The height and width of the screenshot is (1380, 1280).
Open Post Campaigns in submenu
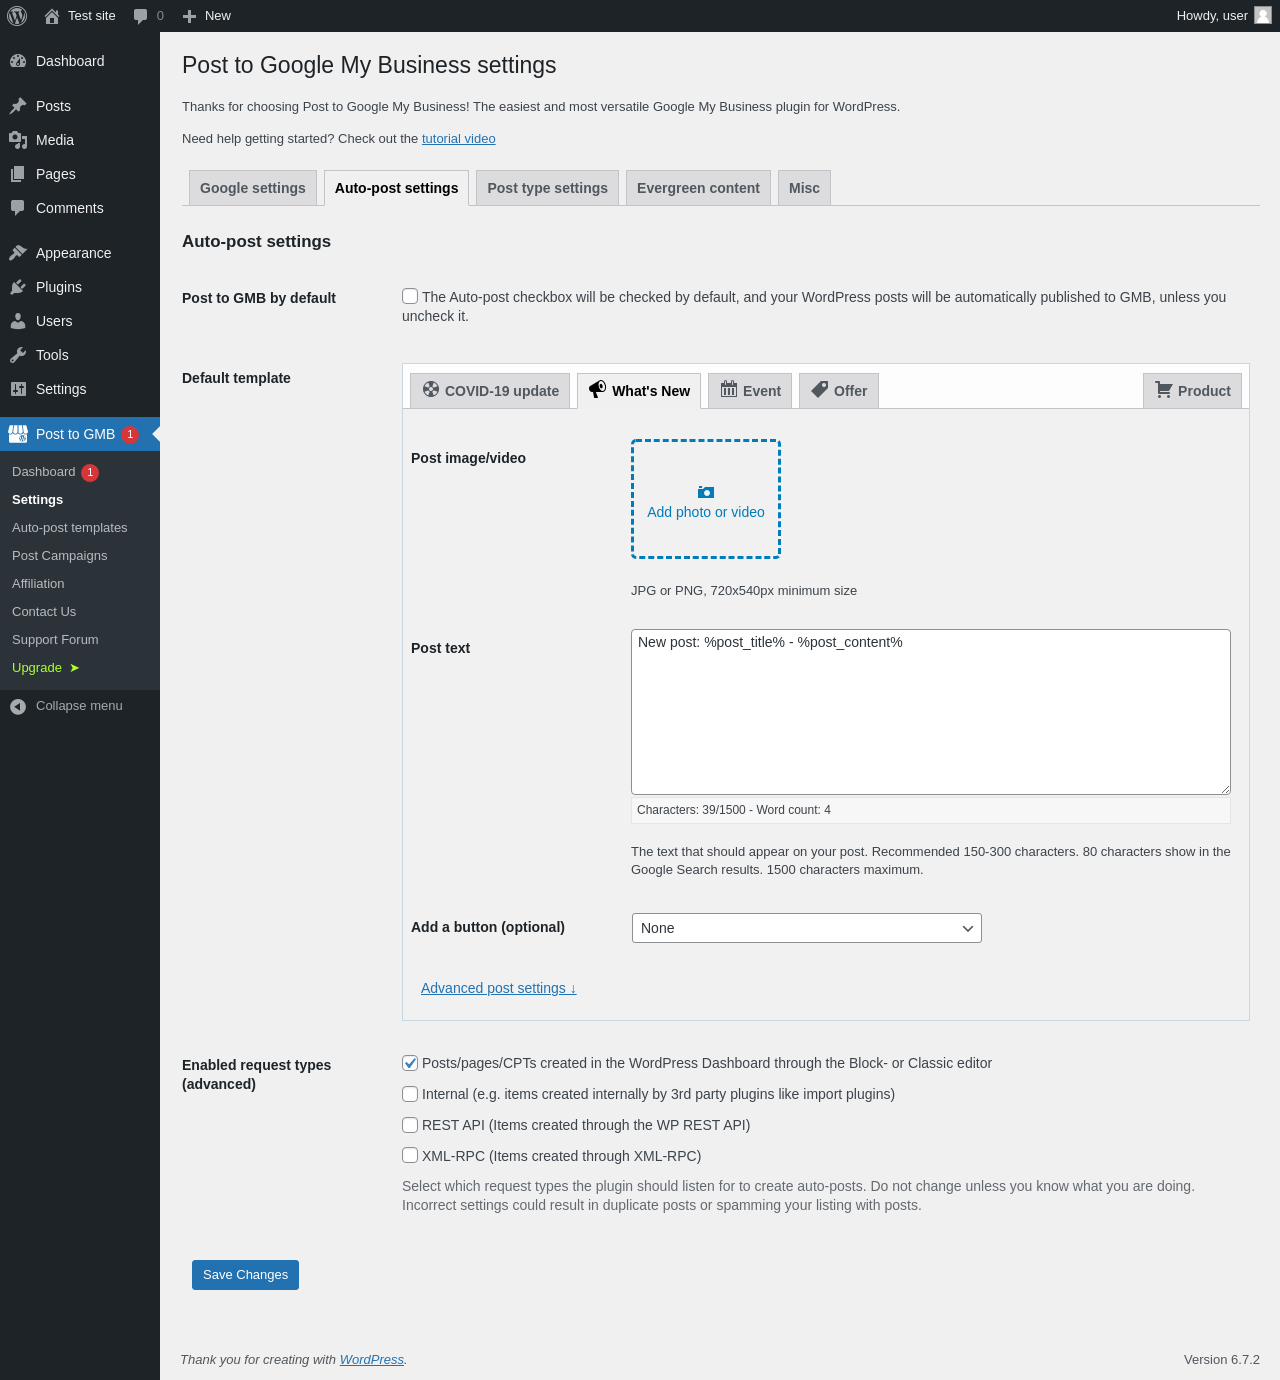[x=60, y=556]
